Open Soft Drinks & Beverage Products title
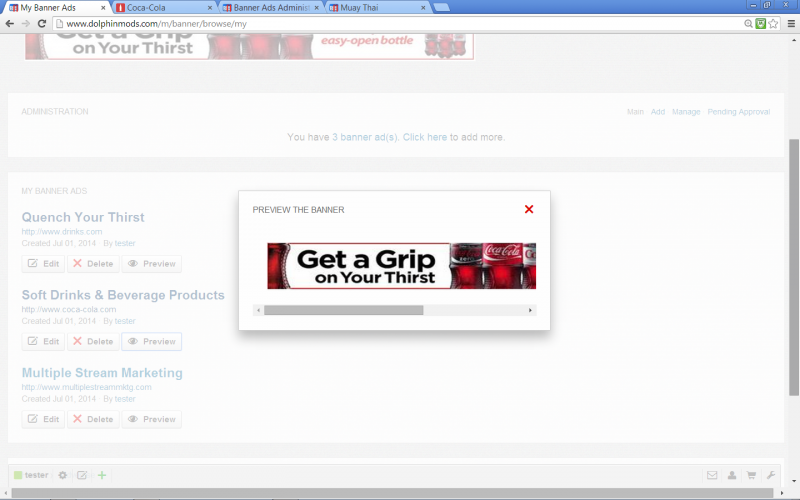The height and width of the screenshot is (500, 800). click(x=123, y=295)
